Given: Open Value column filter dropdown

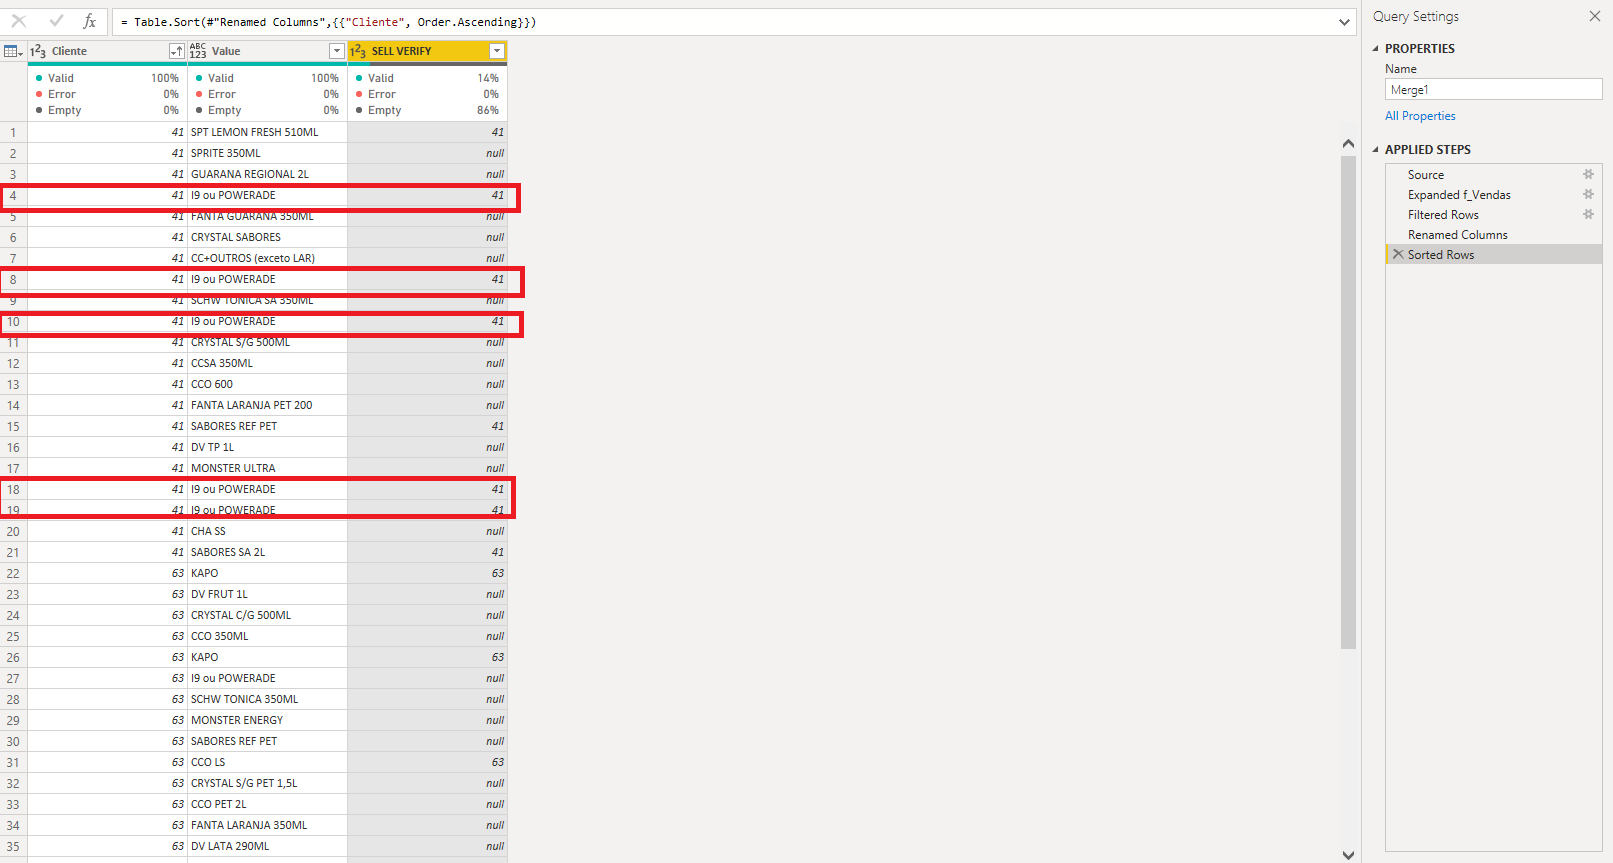Looking at the screenshot, I should [337, 51].
